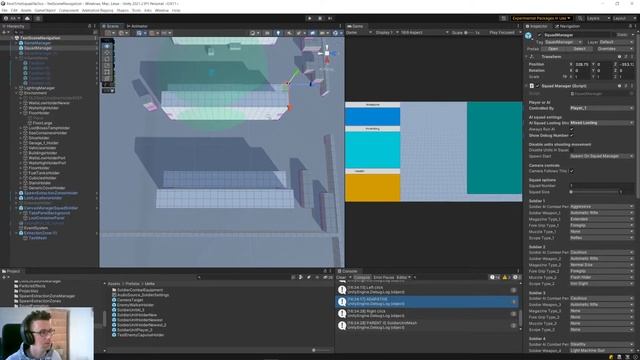The image size is (640, 360).
Task: Select the View (hand) tool in Scene overlay
Action: click(107, 46)
